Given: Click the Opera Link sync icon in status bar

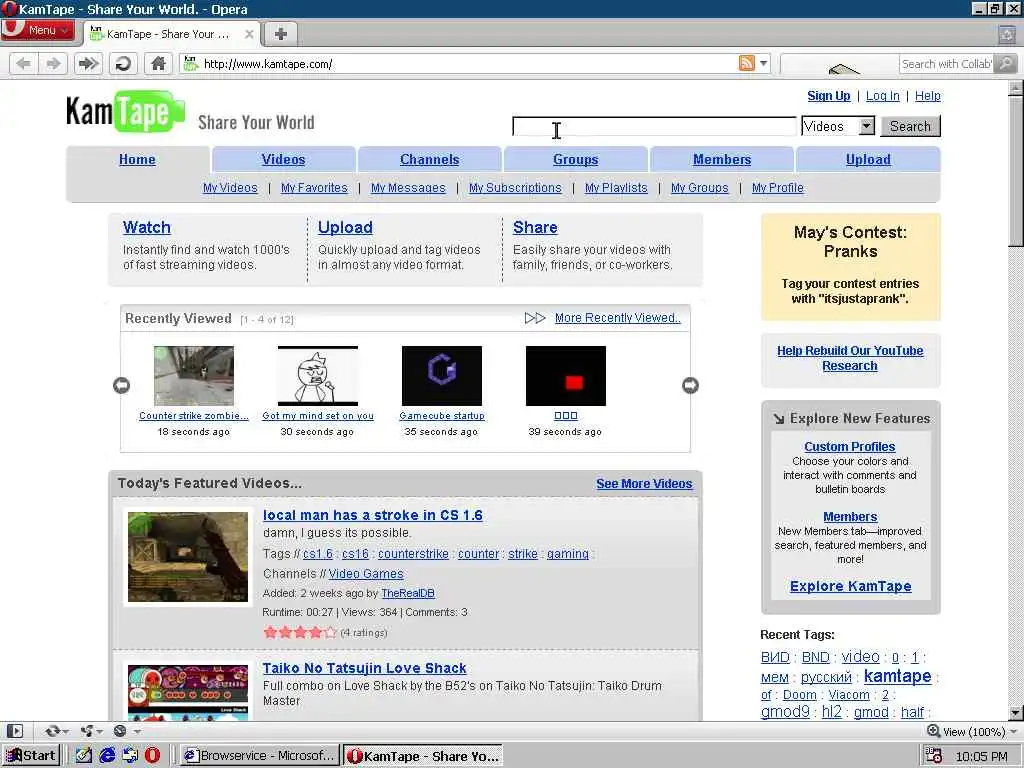Looking at the screenshot, I should pyautogui.click(x=55, y=731).
